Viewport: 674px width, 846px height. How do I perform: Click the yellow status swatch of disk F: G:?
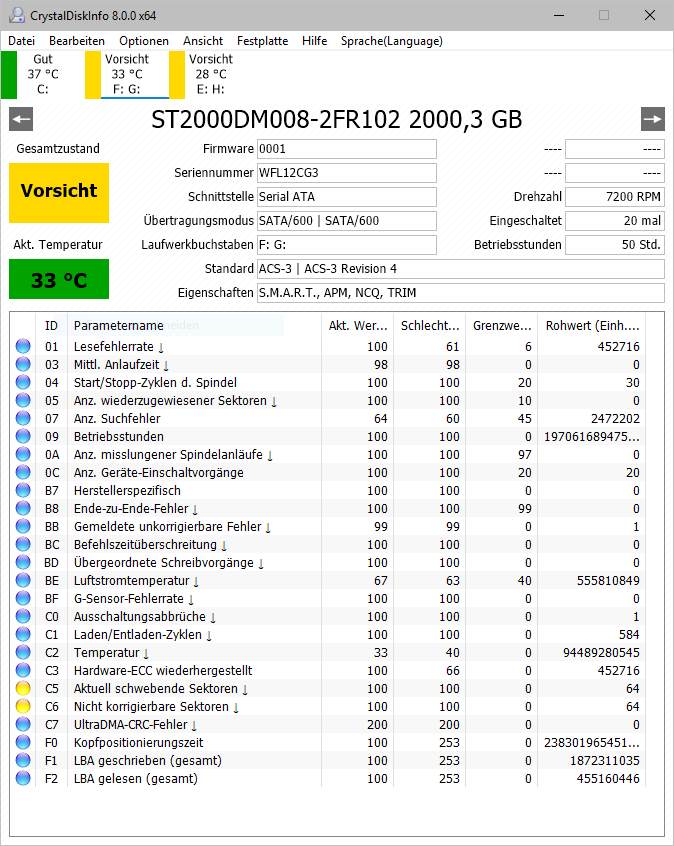point(93,74)
